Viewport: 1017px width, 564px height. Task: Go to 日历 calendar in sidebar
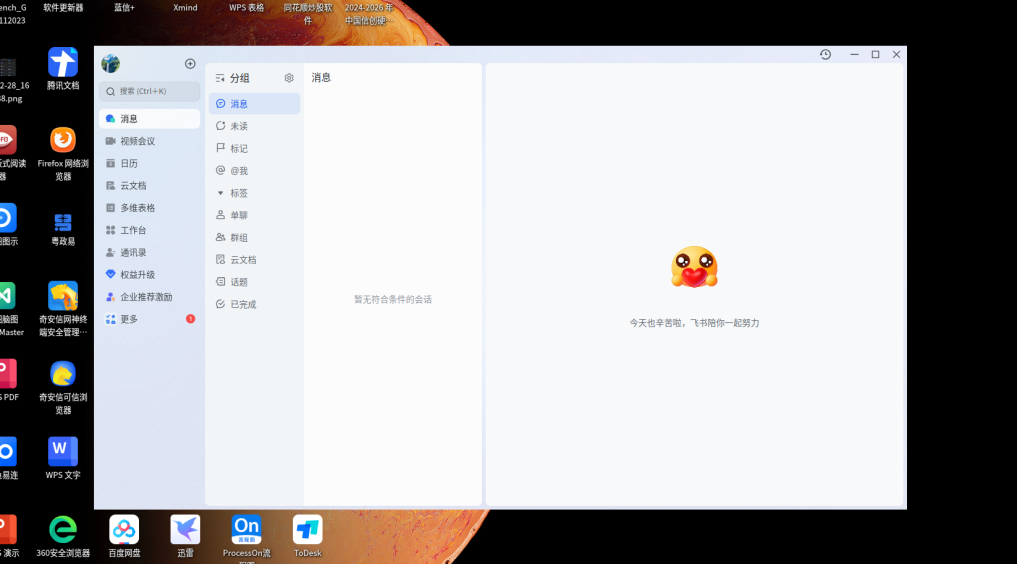tap(129, 163)
